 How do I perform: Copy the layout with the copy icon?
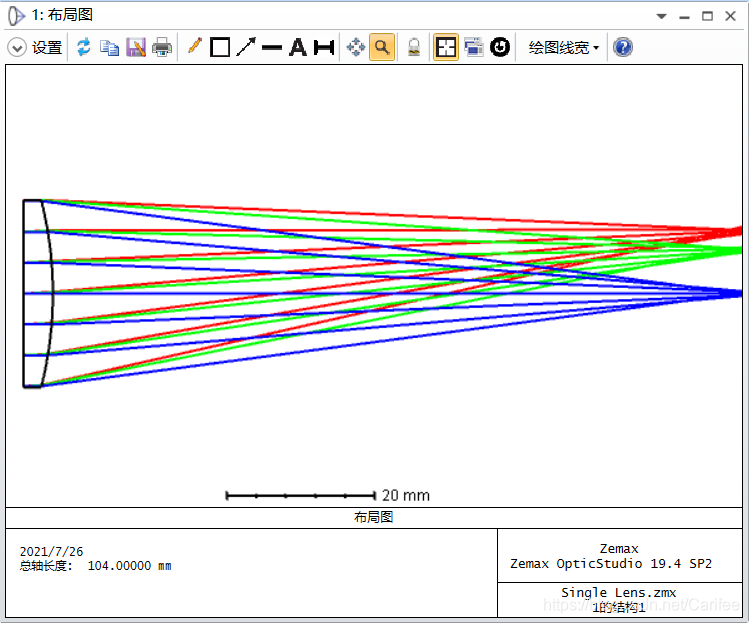pos(109,47)
